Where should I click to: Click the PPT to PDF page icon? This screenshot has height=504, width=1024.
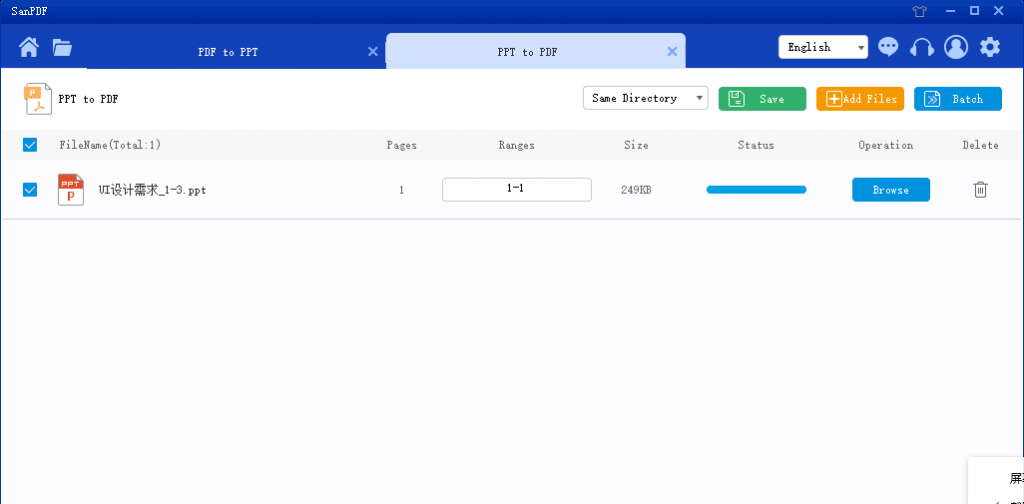click(38, 99)
